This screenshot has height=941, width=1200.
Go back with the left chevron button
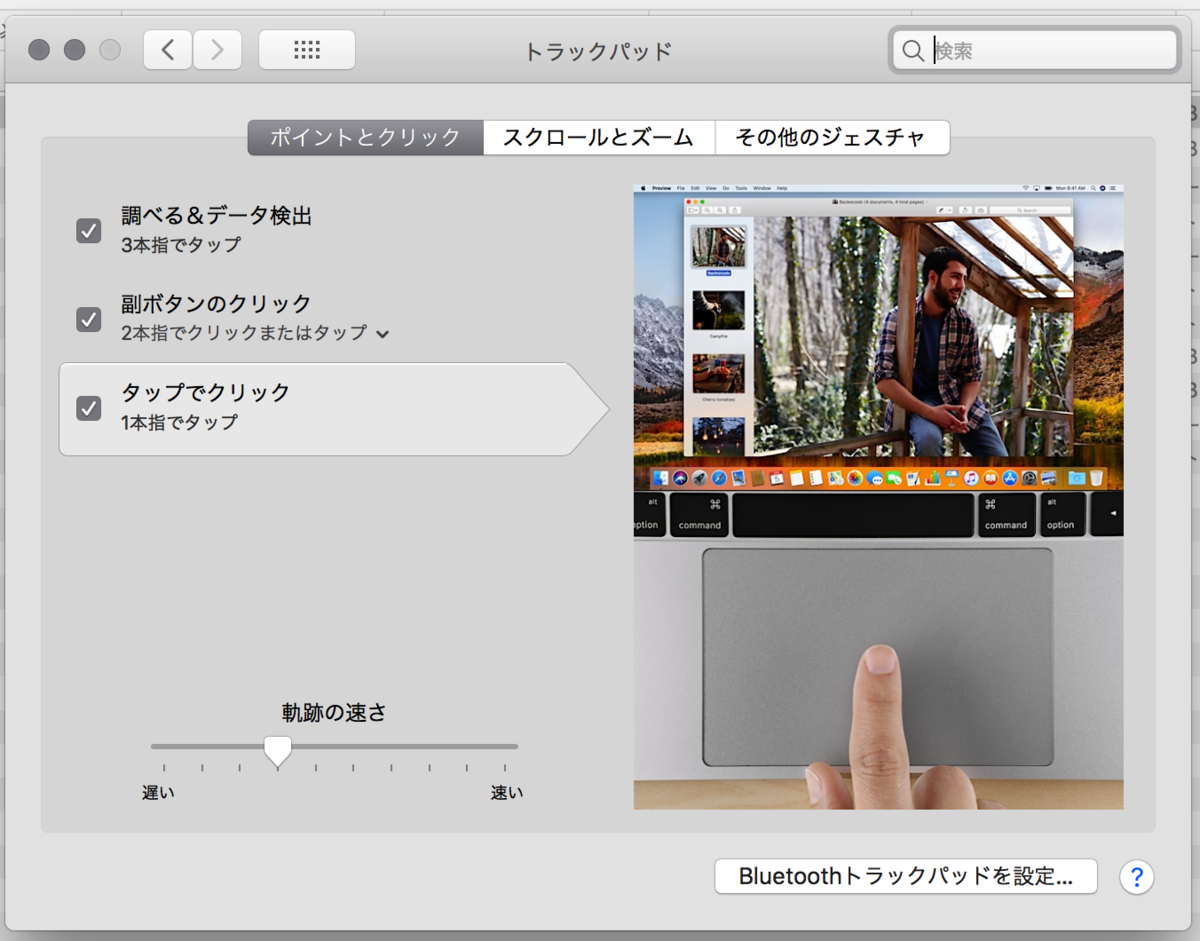tap(168, 50)
